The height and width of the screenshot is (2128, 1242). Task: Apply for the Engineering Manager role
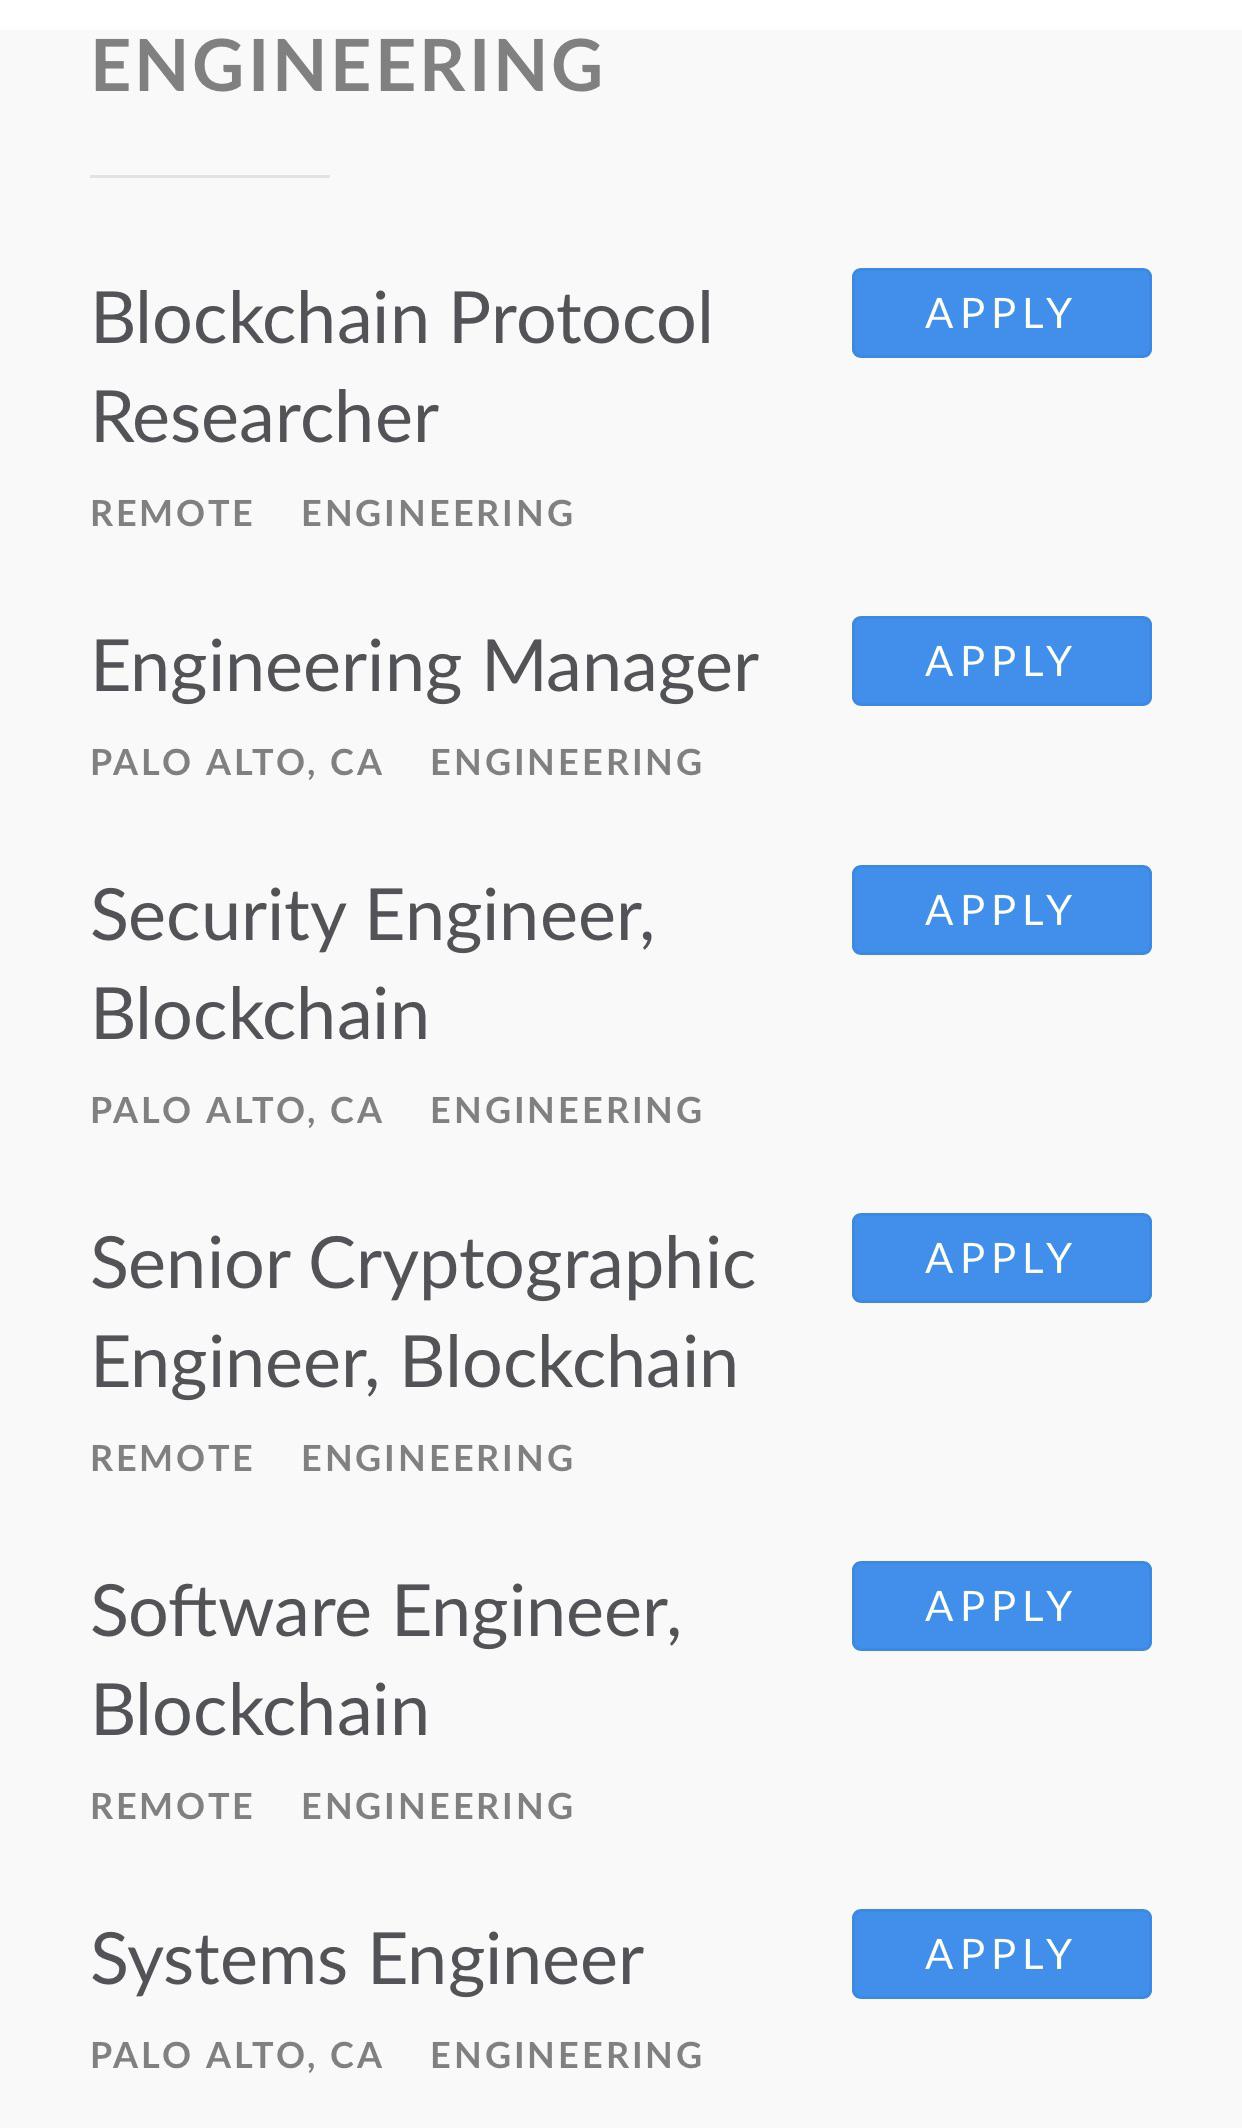(x=1001, y=660)
